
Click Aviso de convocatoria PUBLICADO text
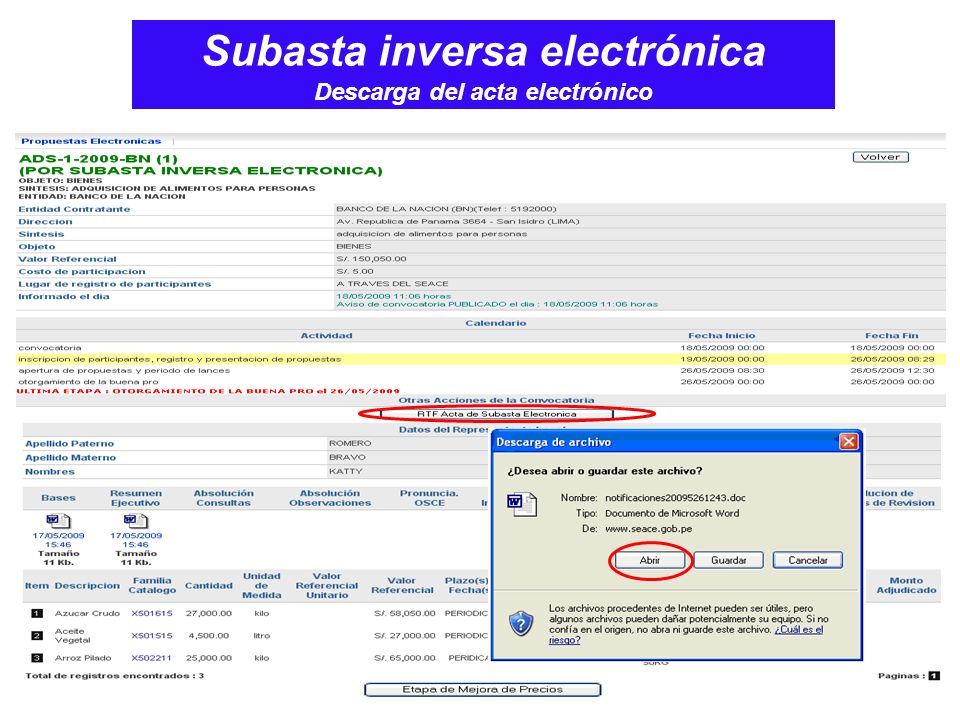point(497,304)
